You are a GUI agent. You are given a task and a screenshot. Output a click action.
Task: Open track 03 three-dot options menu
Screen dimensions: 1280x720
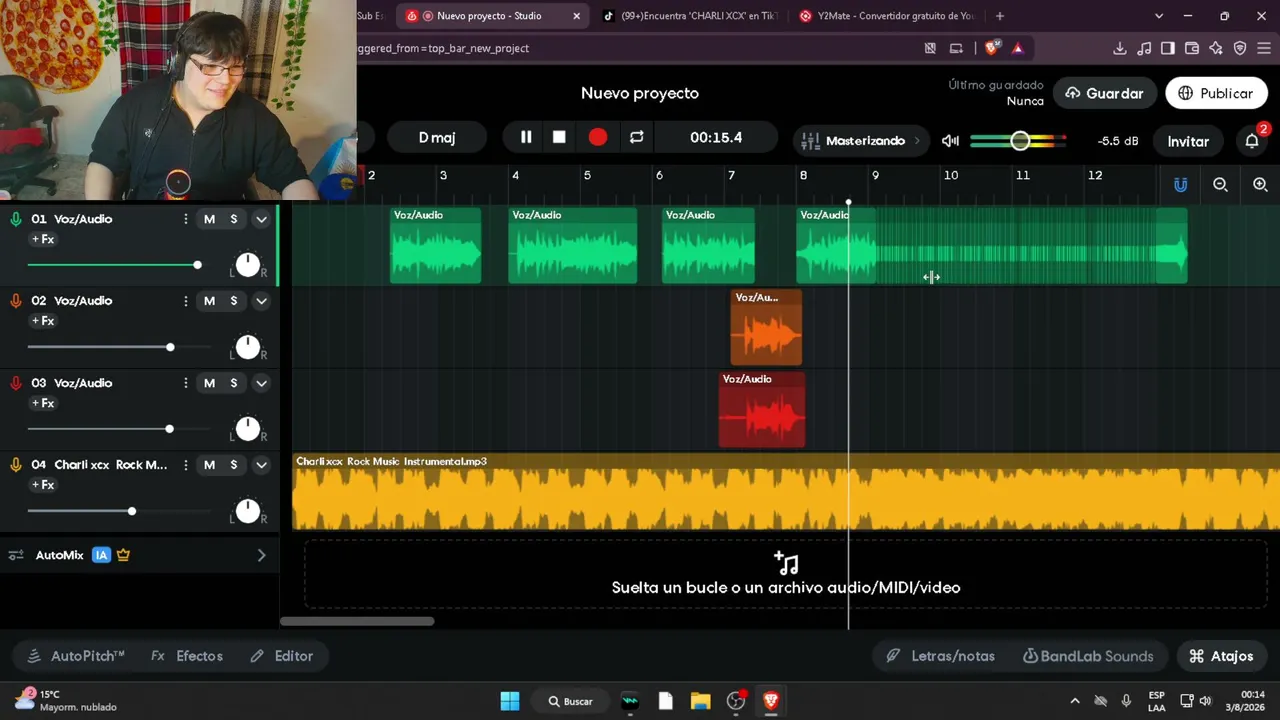click(x=185, y=383)
